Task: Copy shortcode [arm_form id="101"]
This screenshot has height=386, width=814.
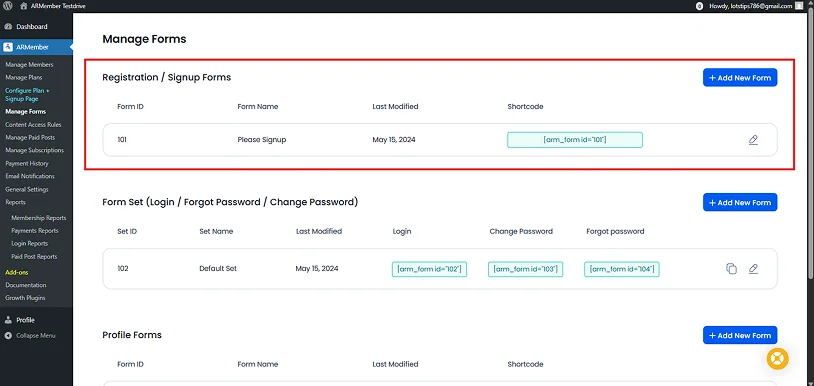Action: (x=575, y=140)
